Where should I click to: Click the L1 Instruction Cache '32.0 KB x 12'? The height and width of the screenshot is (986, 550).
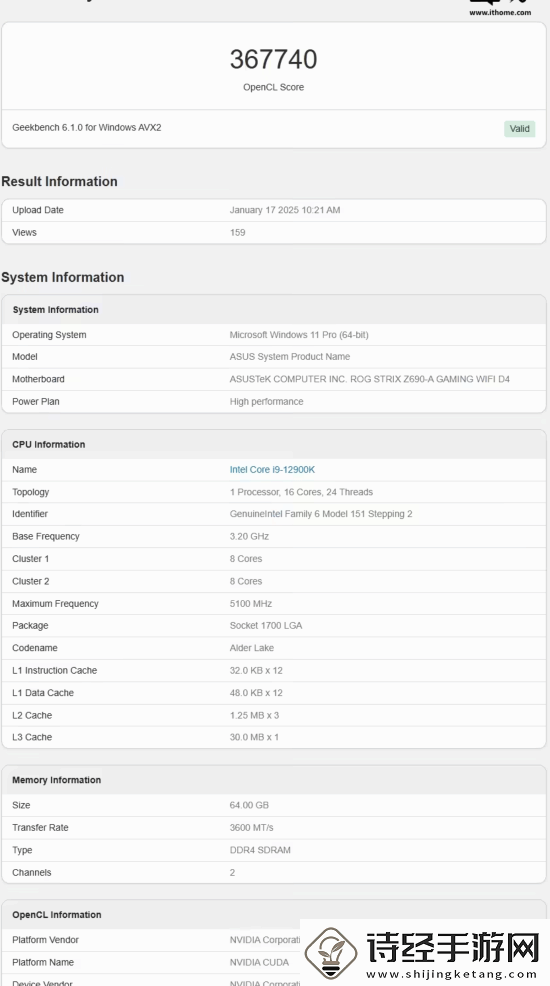click(x=256, y=671)
